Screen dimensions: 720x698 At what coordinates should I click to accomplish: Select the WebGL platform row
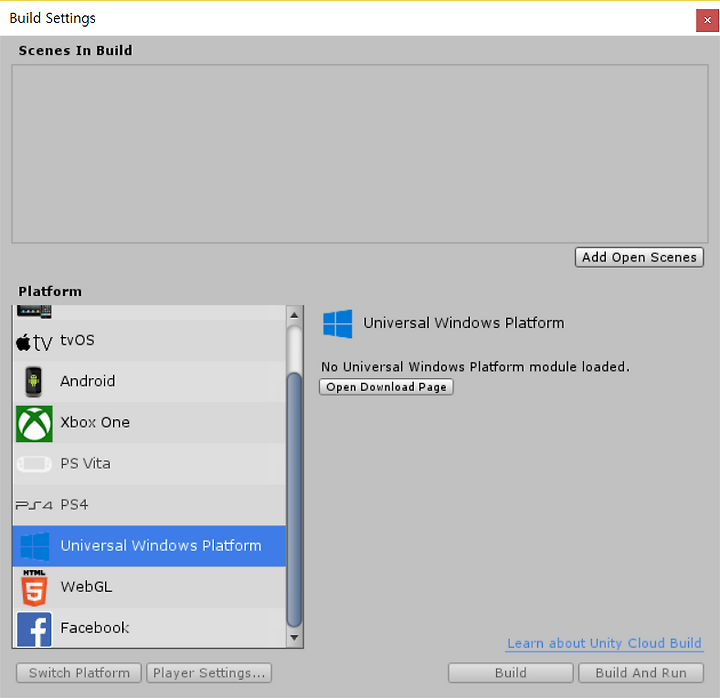pyautogui.click(x=149, y=587)
